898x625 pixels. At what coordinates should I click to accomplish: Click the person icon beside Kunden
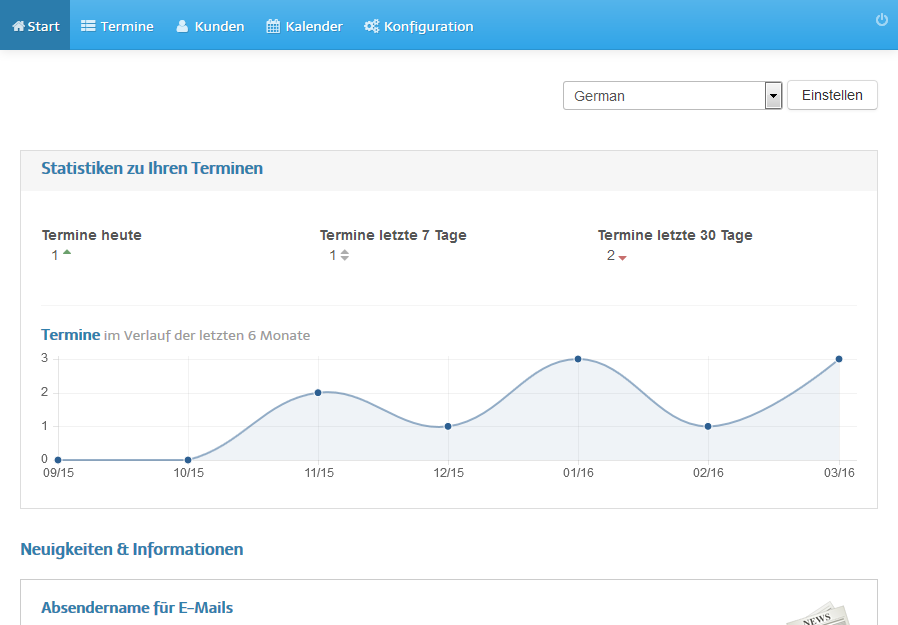[182, 26]
